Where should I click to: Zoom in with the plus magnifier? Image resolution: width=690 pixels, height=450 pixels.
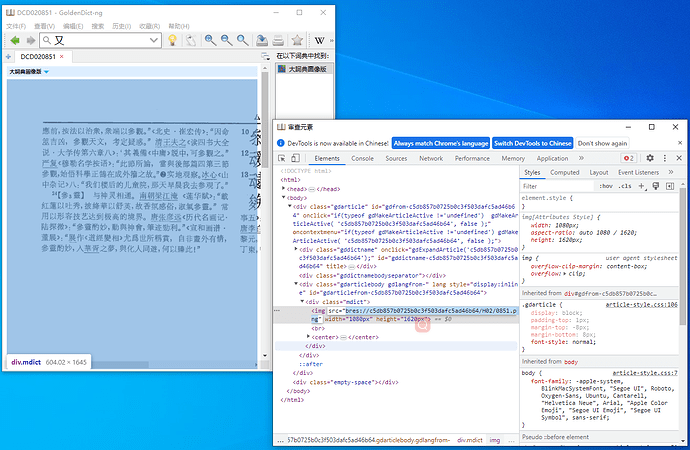pos(210,40)
